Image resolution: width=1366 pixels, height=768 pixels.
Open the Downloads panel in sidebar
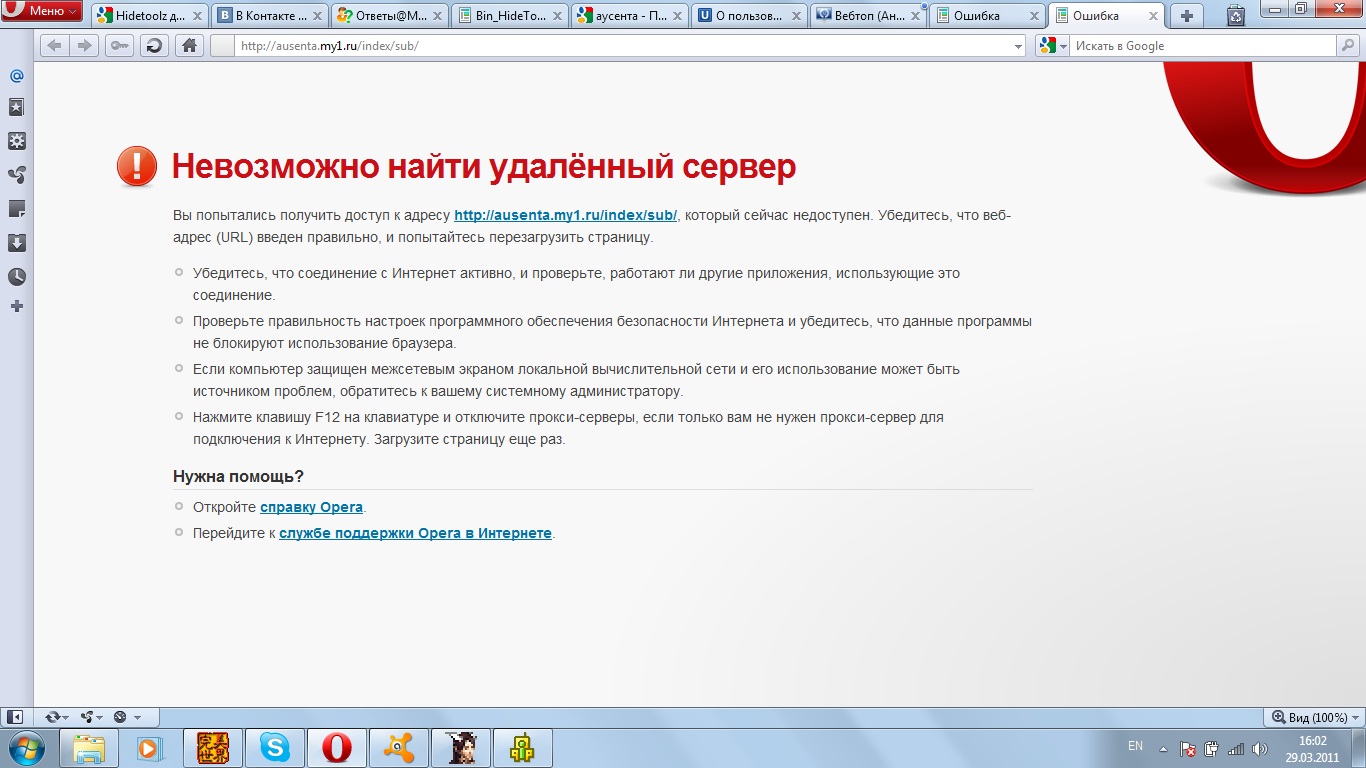pyautogui.click(x=16, y=243)
